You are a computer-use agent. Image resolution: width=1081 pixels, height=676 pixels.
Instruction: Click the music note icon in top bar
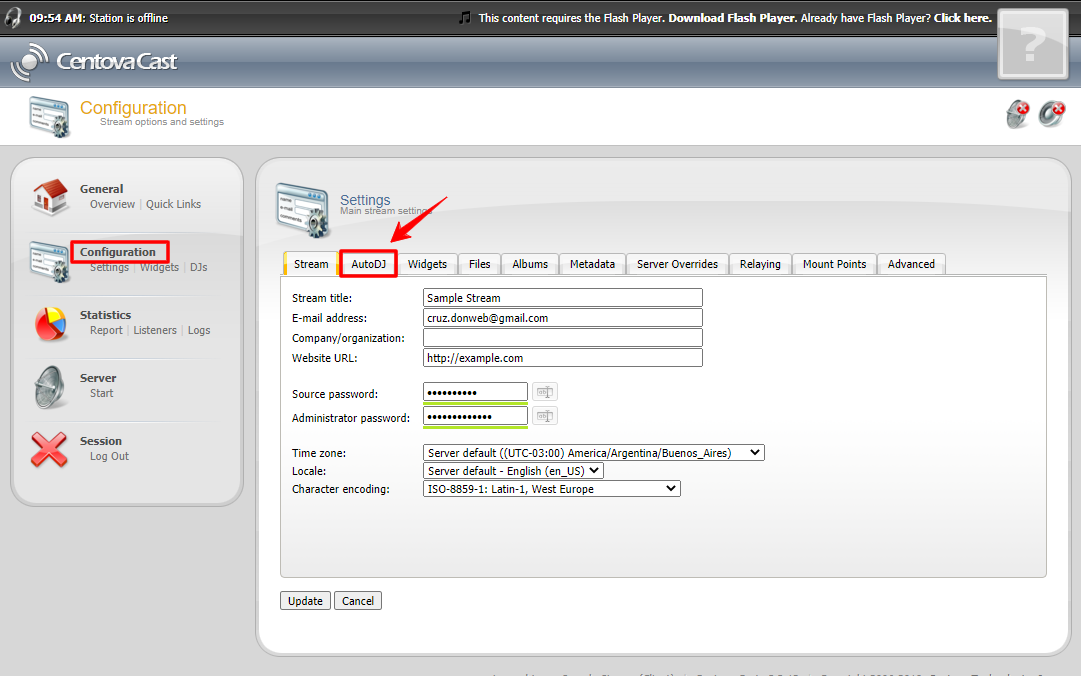[465, 17]
